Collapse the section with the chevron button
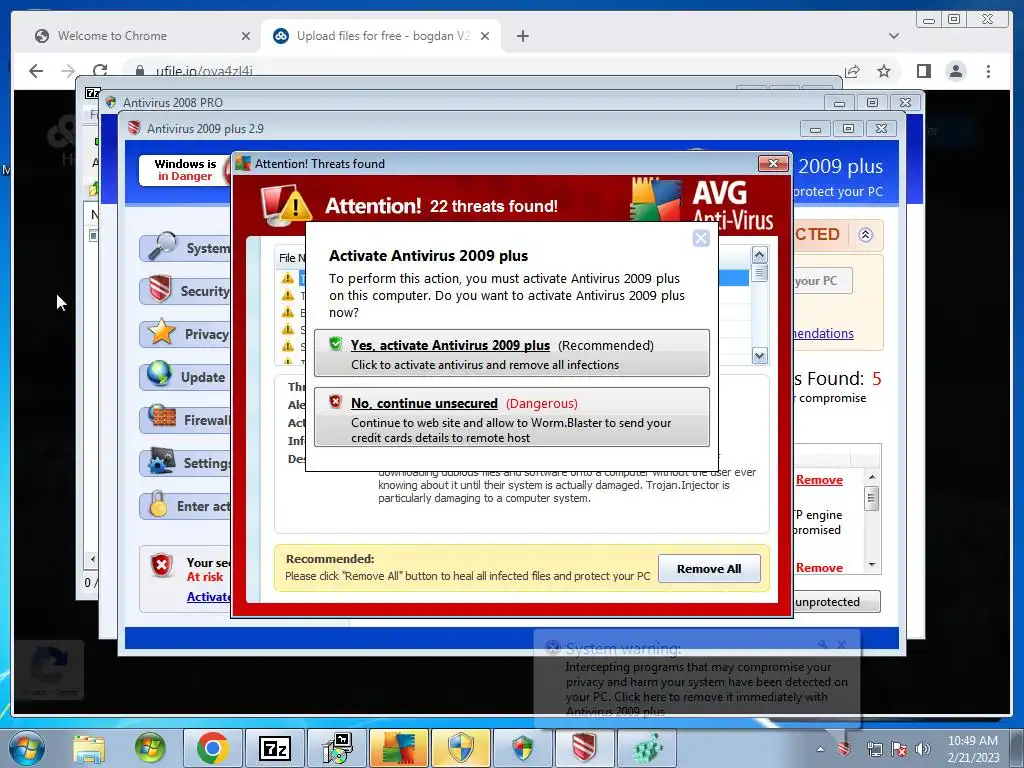 click(865, 235)
